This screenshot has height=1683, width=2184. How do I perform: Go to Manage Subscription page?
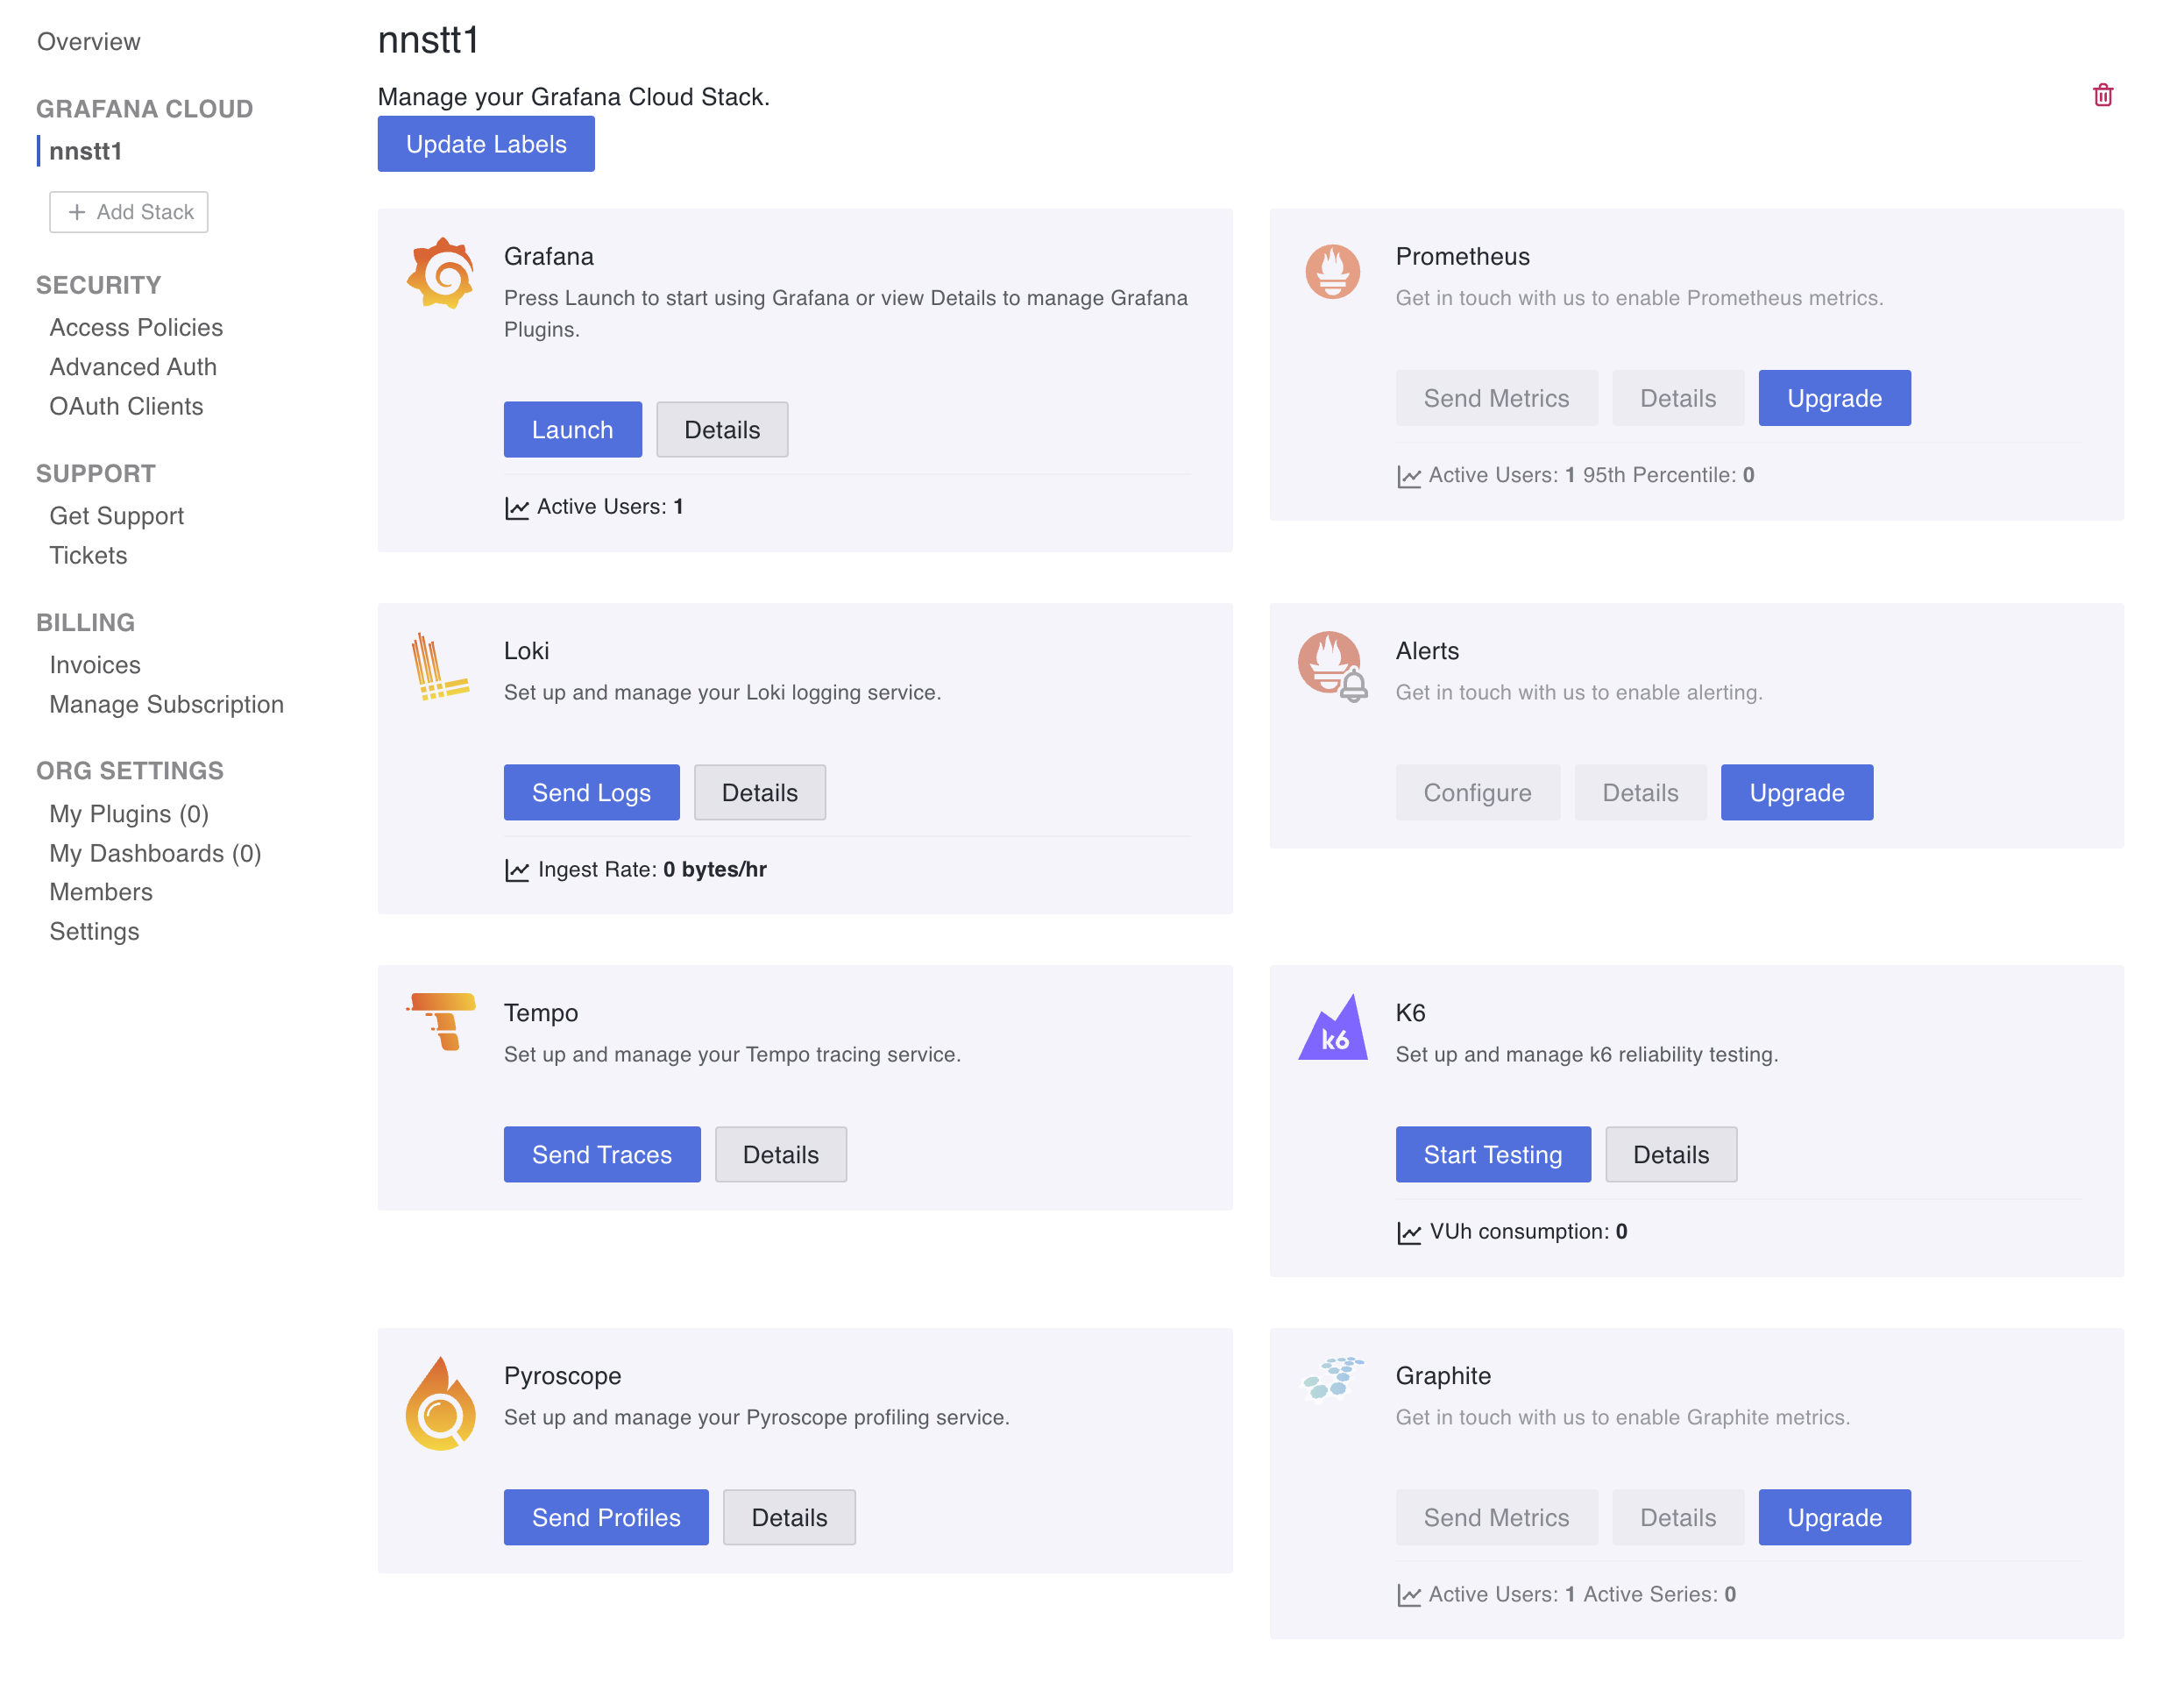pyautogui.click(x=166, y=704)
